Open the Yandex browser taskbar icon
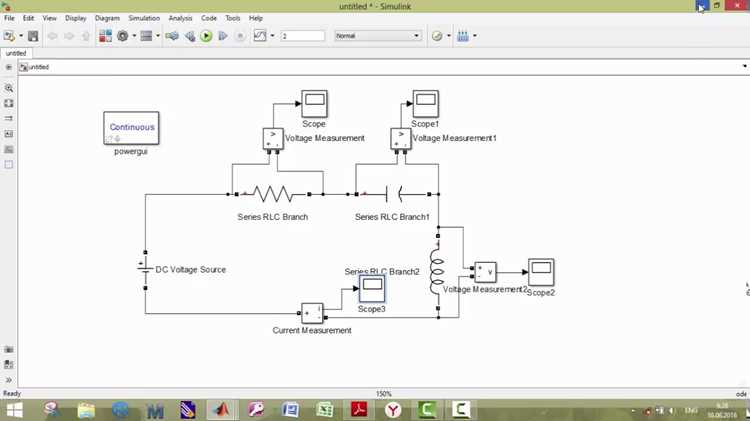Viewport: 750px width, 421px height. pos(393,410)
